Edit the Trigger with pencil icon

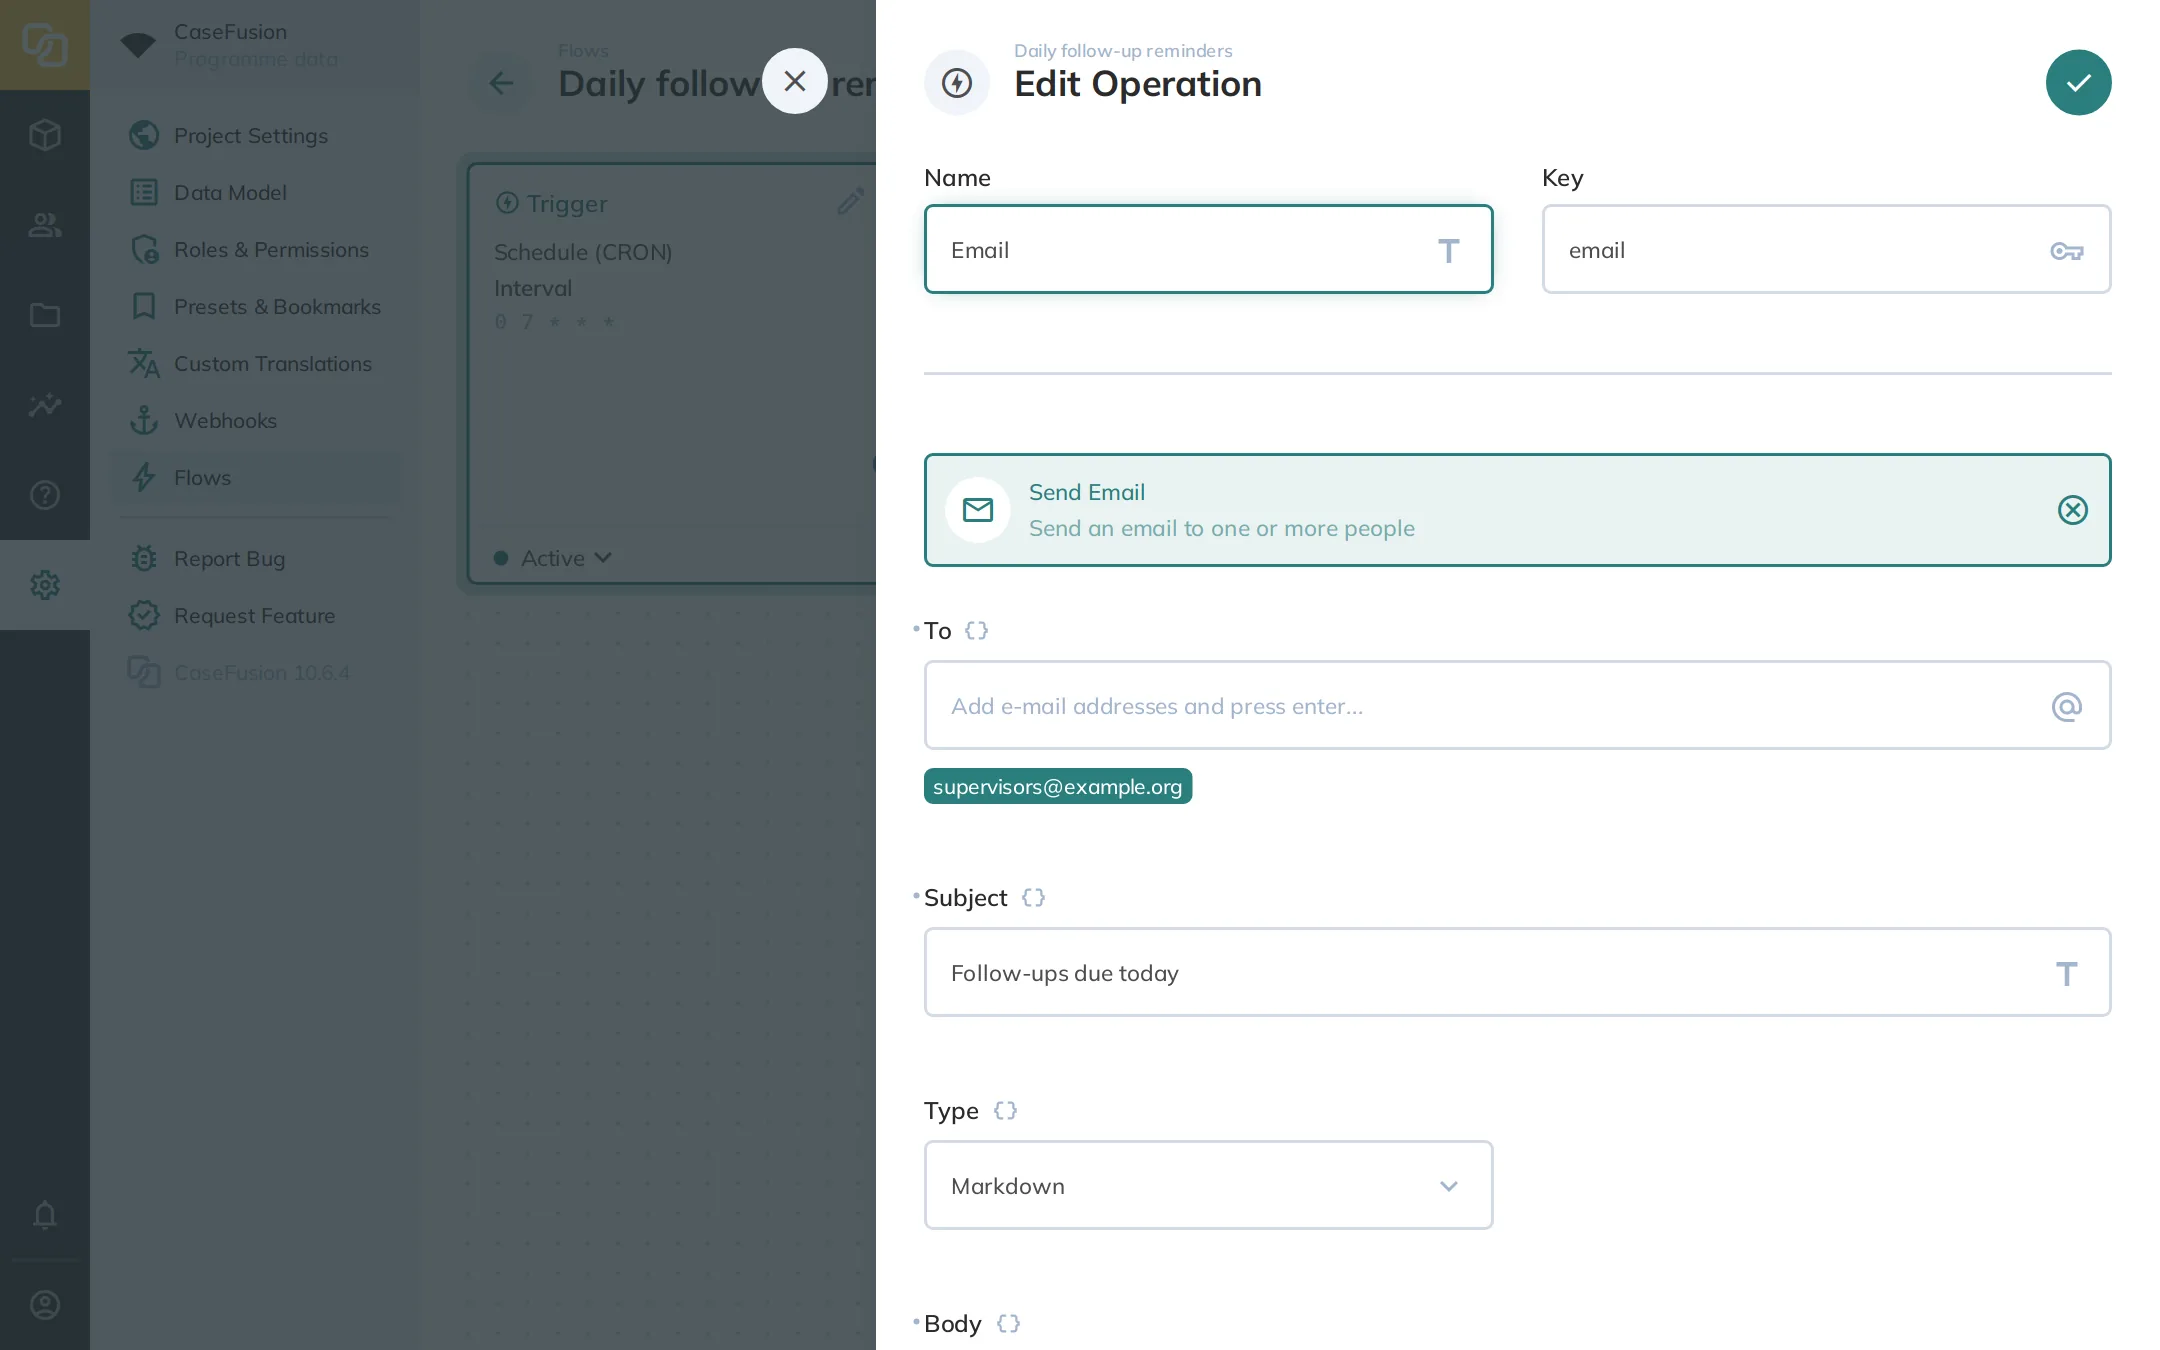[x=850, y=202]
